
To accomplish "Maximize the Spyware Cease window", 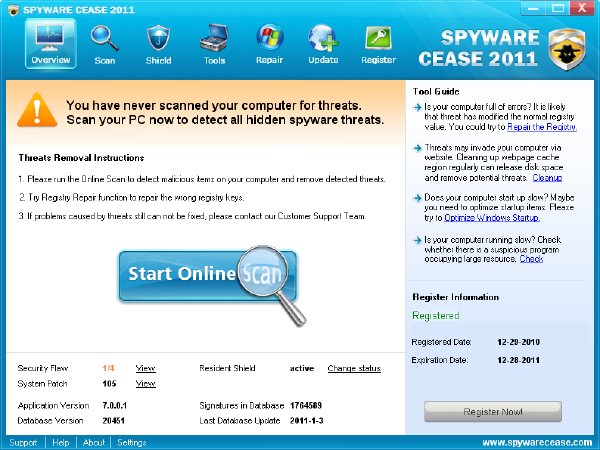I will tap(558, 8).
